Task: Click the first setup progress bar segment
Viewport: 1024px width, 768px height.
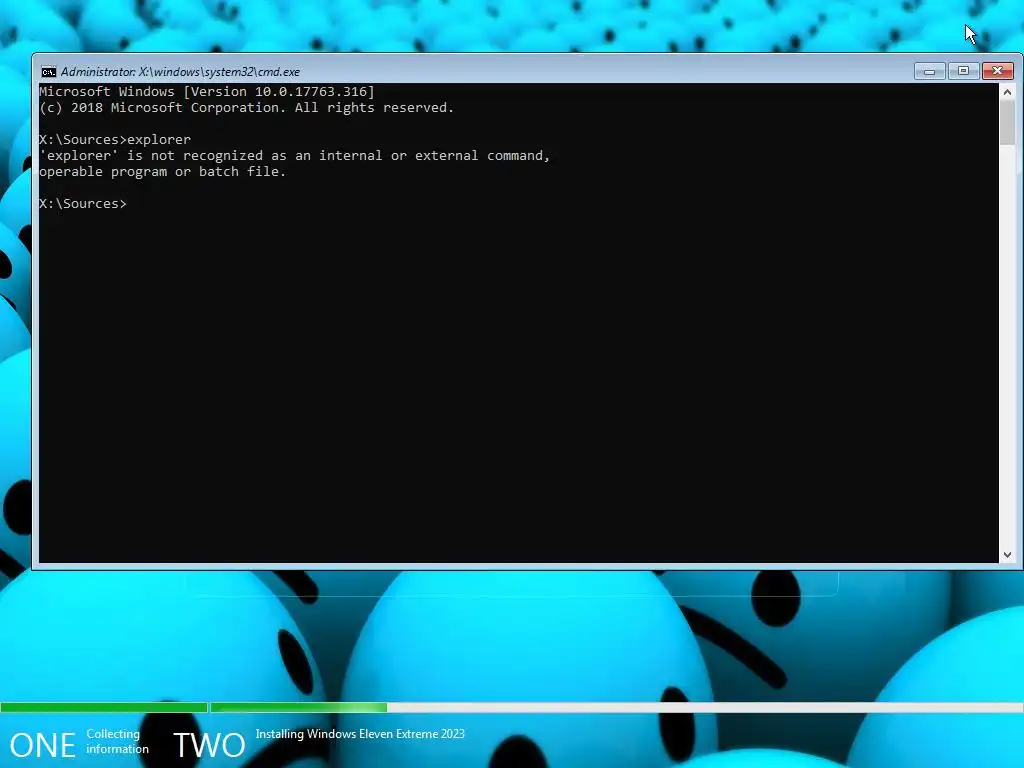Action: (x=104, y=707)
